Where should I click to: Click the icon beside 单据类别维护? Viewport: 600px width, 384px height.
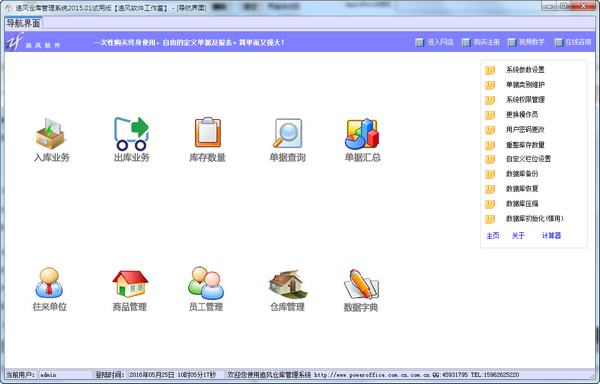[x=490, y=85]
